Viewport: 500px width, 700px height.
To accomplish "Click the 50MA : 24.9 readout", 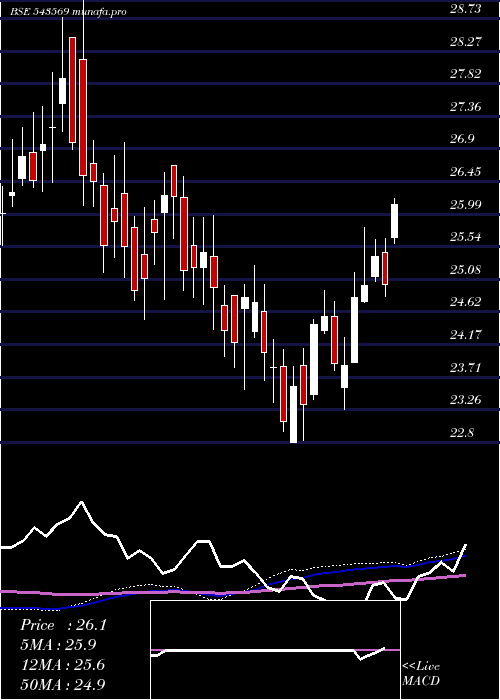I will [x=63, y=684].
